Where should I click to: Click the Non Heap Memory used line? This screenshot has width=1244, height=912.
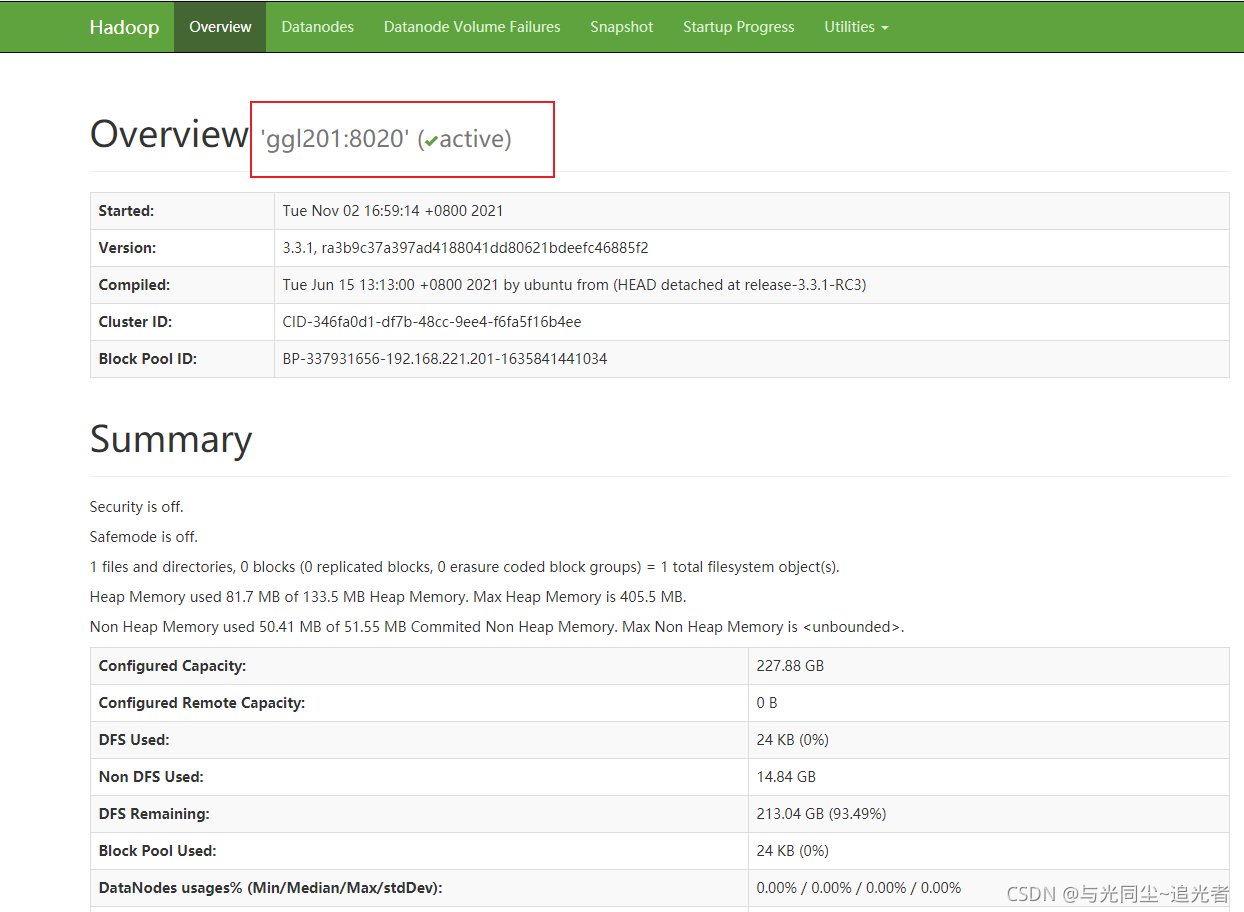click(497, 627)
